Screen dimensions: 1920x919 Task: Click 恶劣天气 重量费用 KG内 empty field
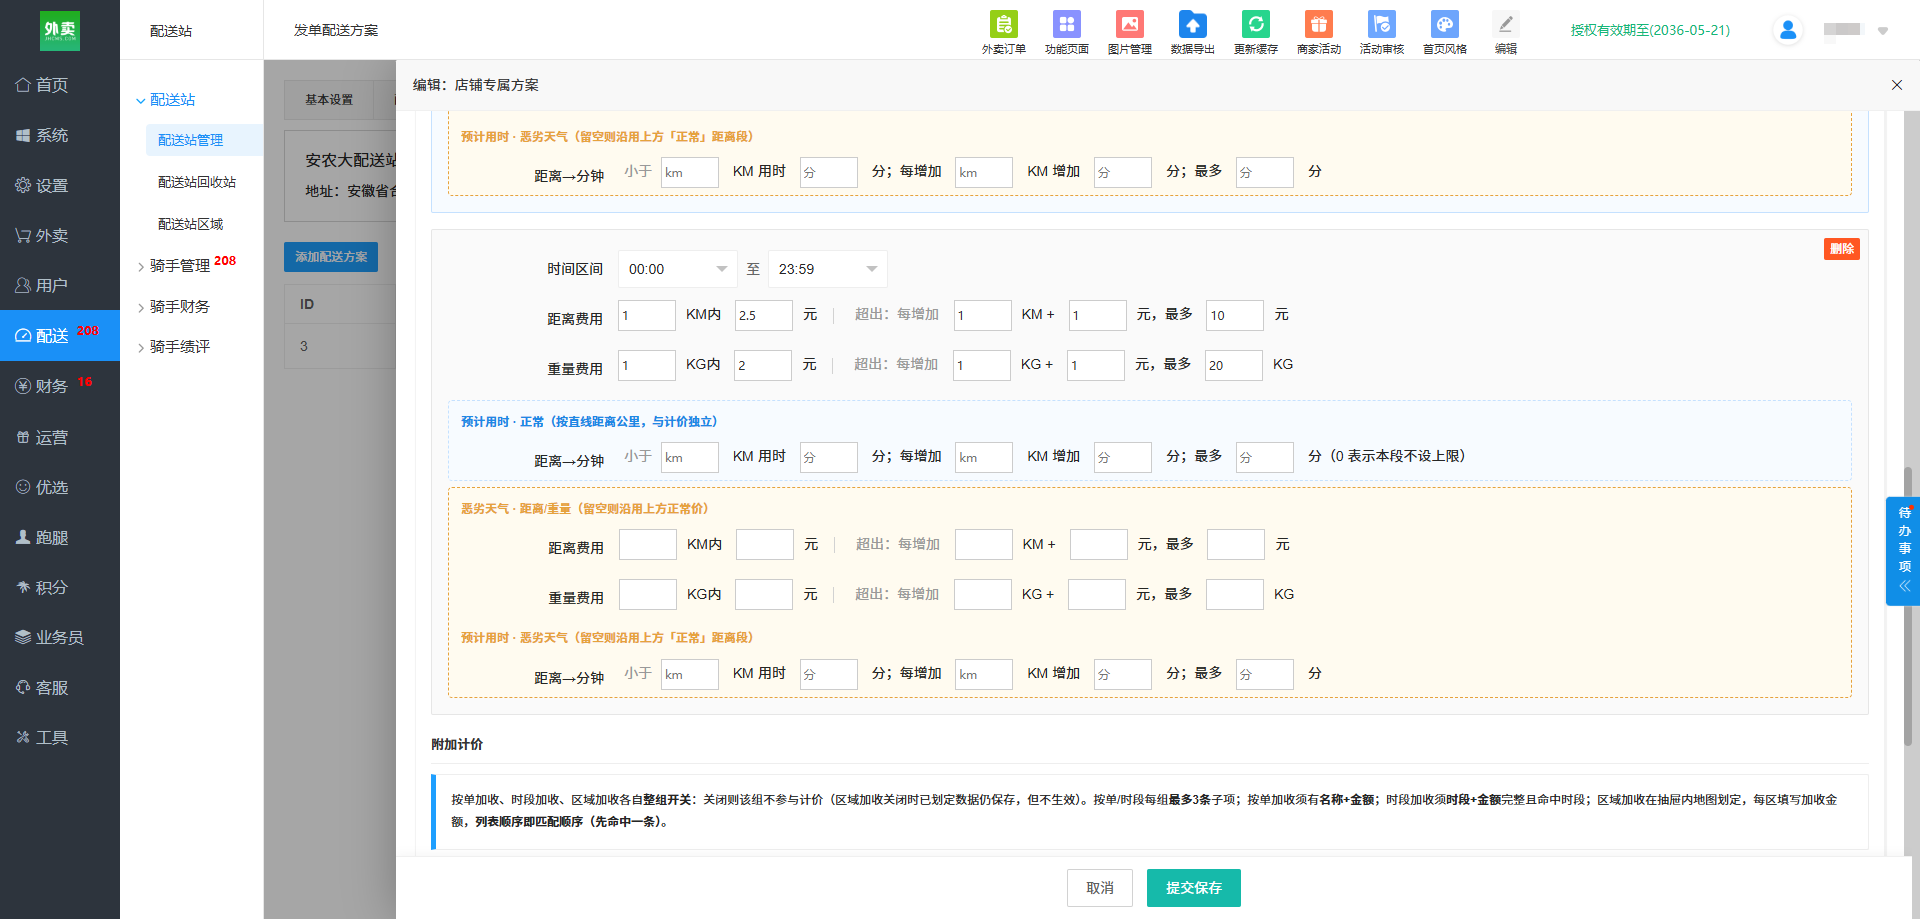(x=648, y=595)
